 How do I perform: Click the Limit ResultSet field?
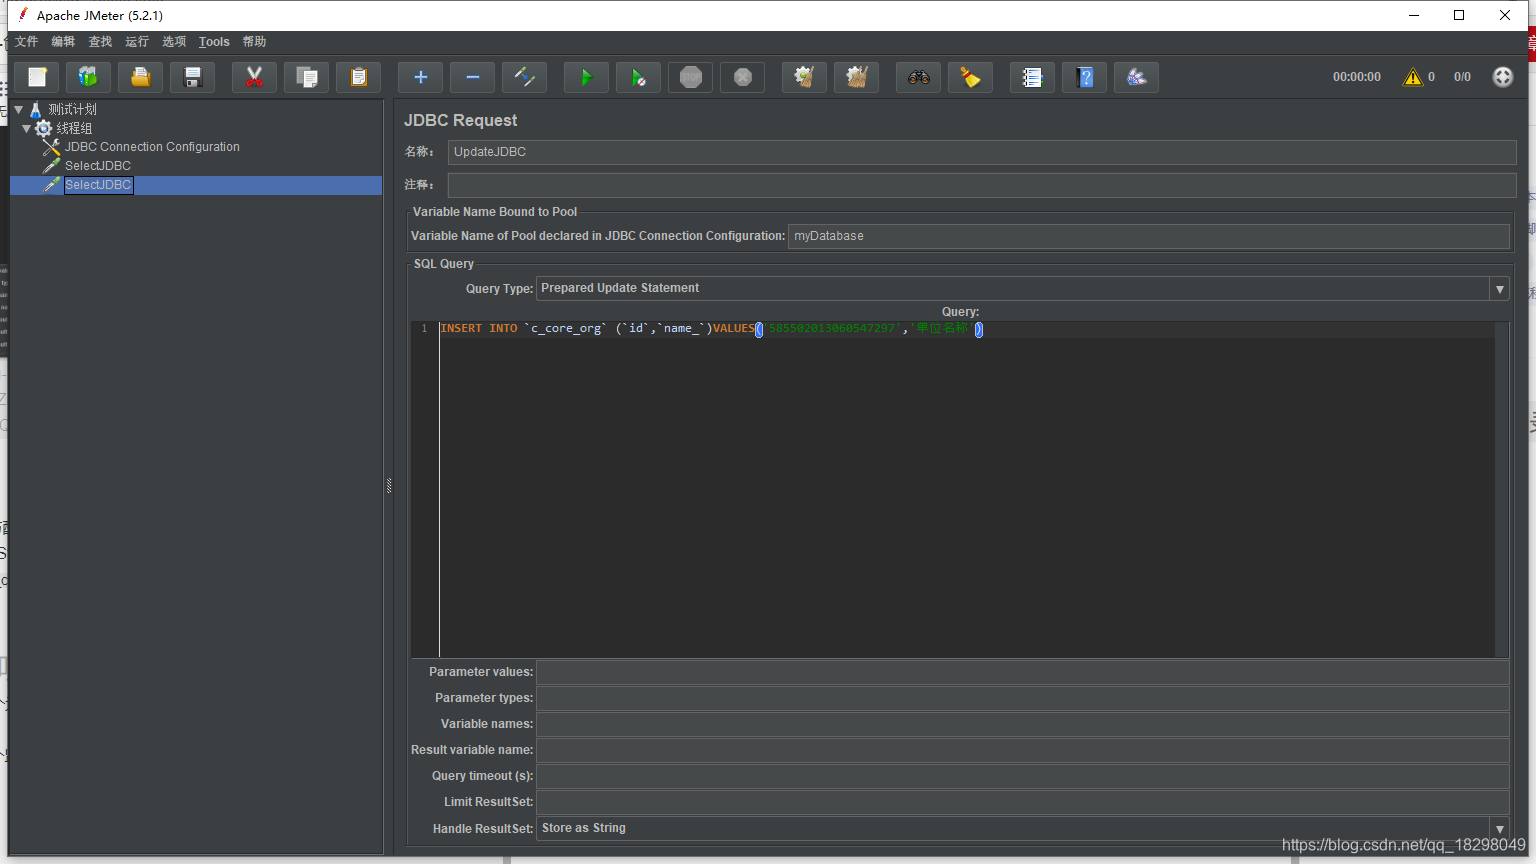pos(1023,802)
